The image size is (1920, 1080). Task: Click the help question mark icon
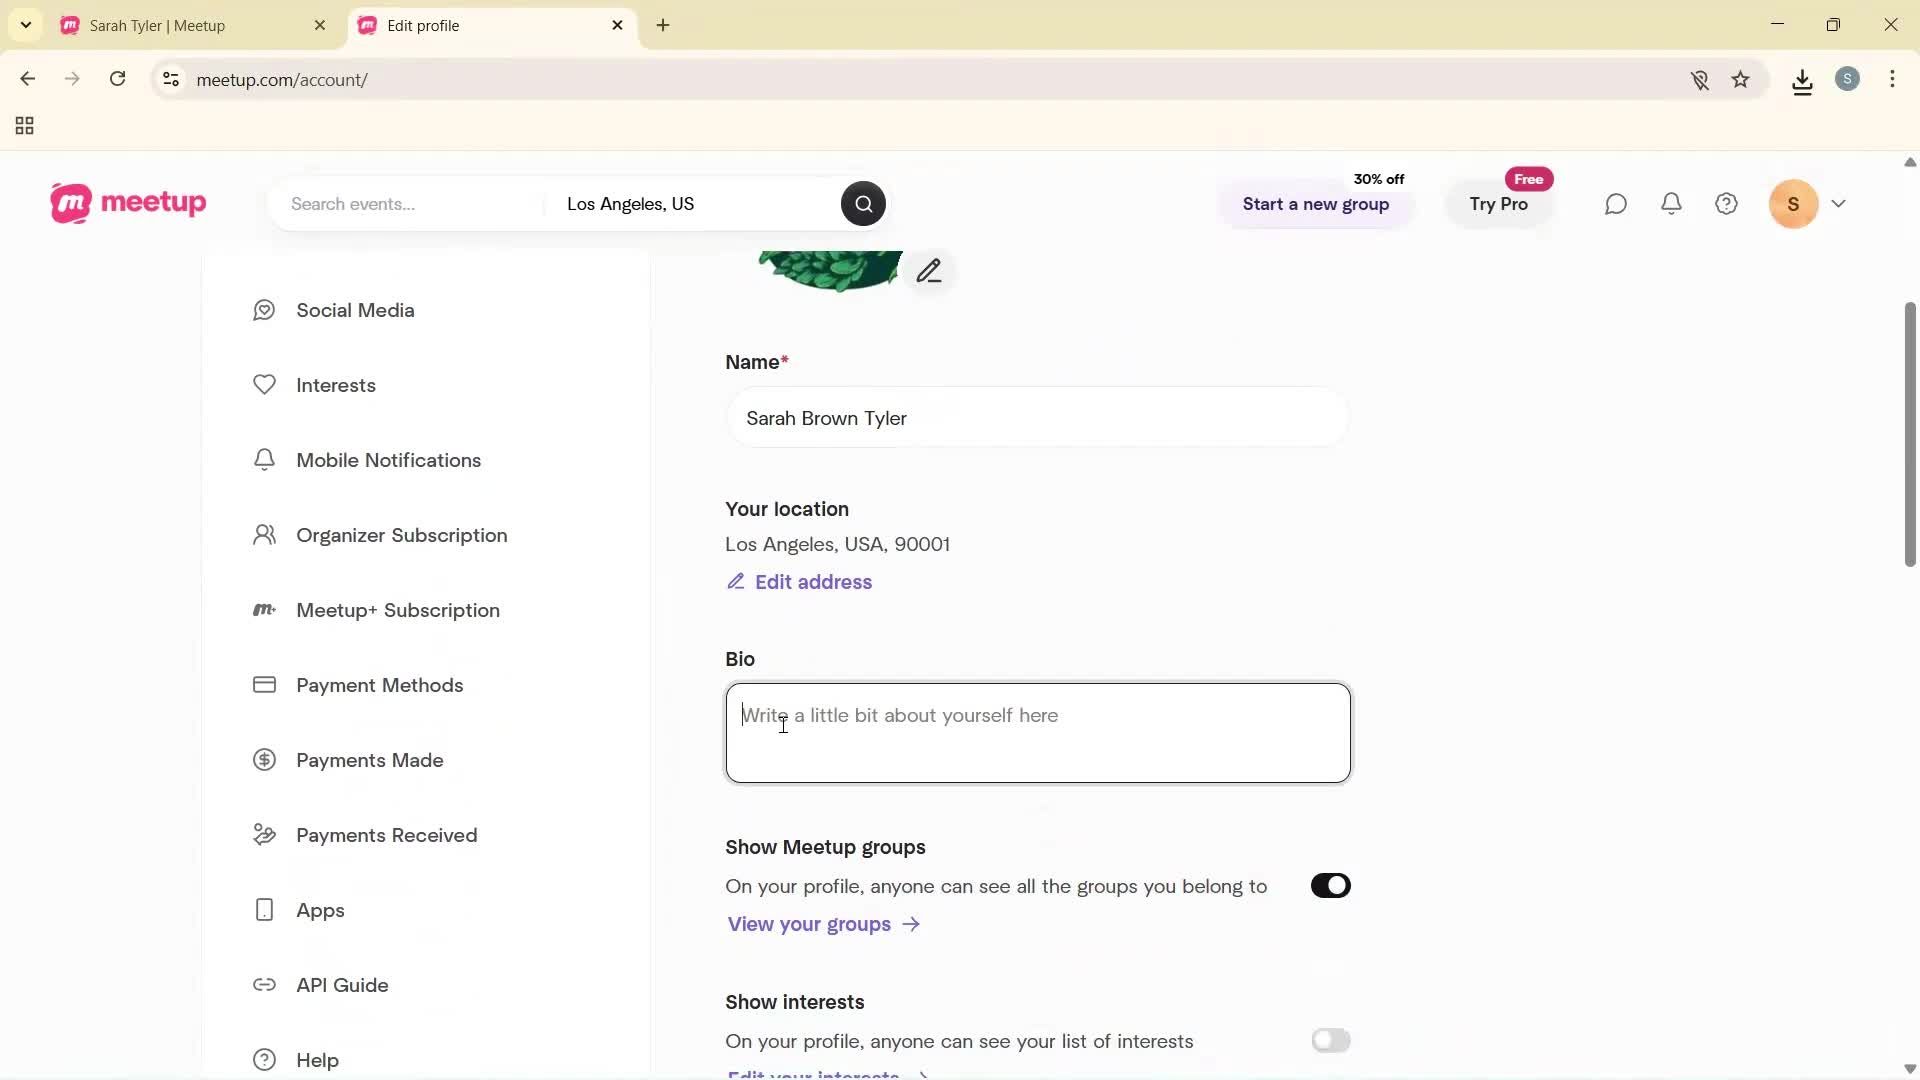[x=1726, y=203]
